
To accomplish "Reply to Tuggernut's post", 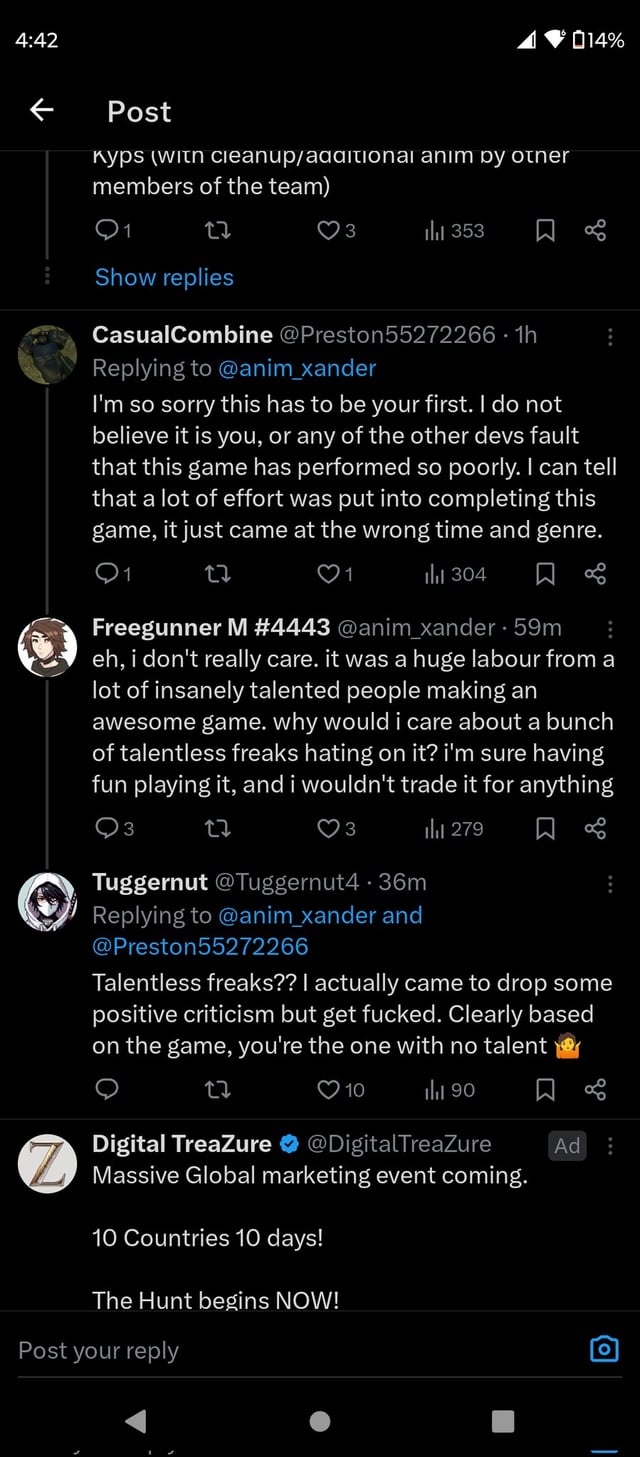I will 107,1090.
